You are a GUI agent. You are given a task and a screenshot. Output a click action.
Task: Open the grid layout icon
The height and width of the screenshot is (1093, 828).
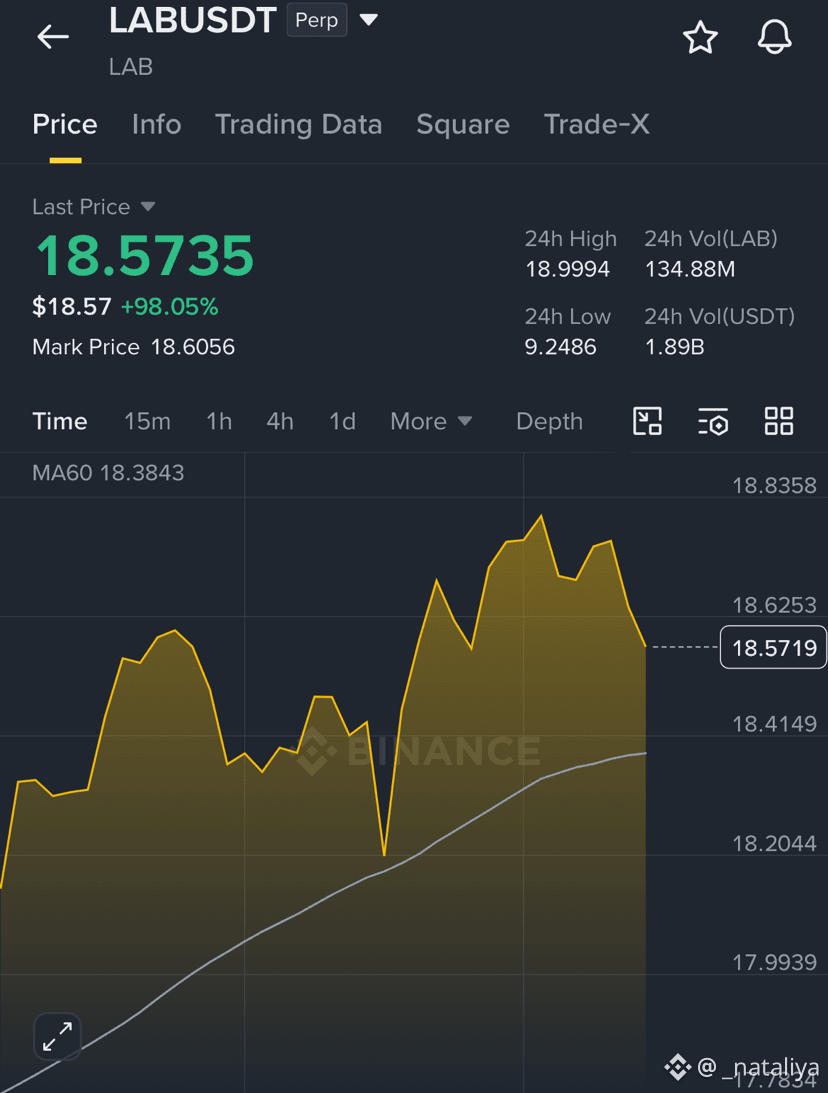(x=779, y=421)
